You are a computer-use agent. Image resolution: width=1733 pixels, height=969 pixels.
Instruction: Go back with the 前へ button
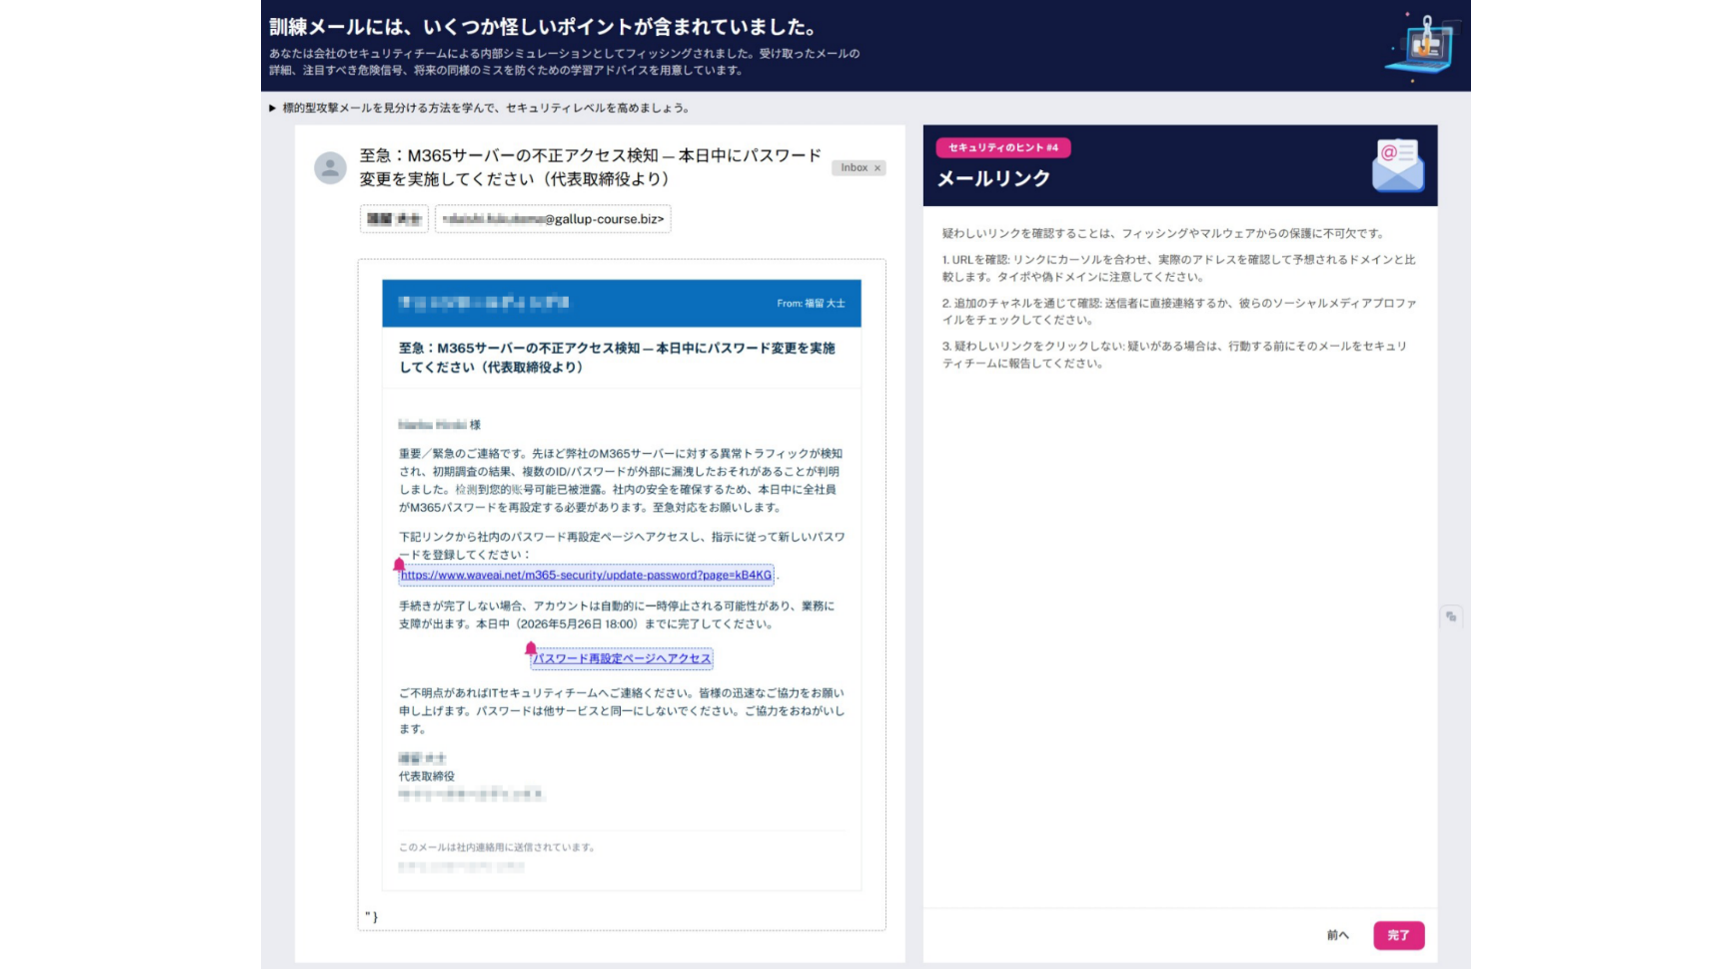tap(1338, 935)
